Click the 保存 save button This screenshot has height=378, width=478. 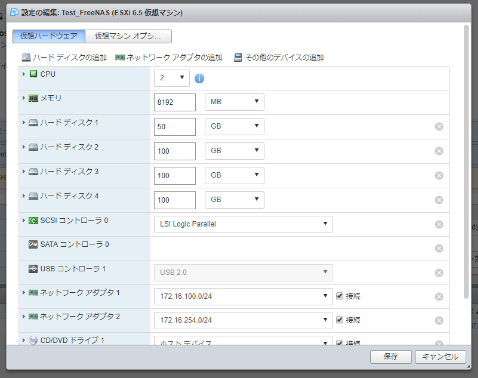pos(391,357)
